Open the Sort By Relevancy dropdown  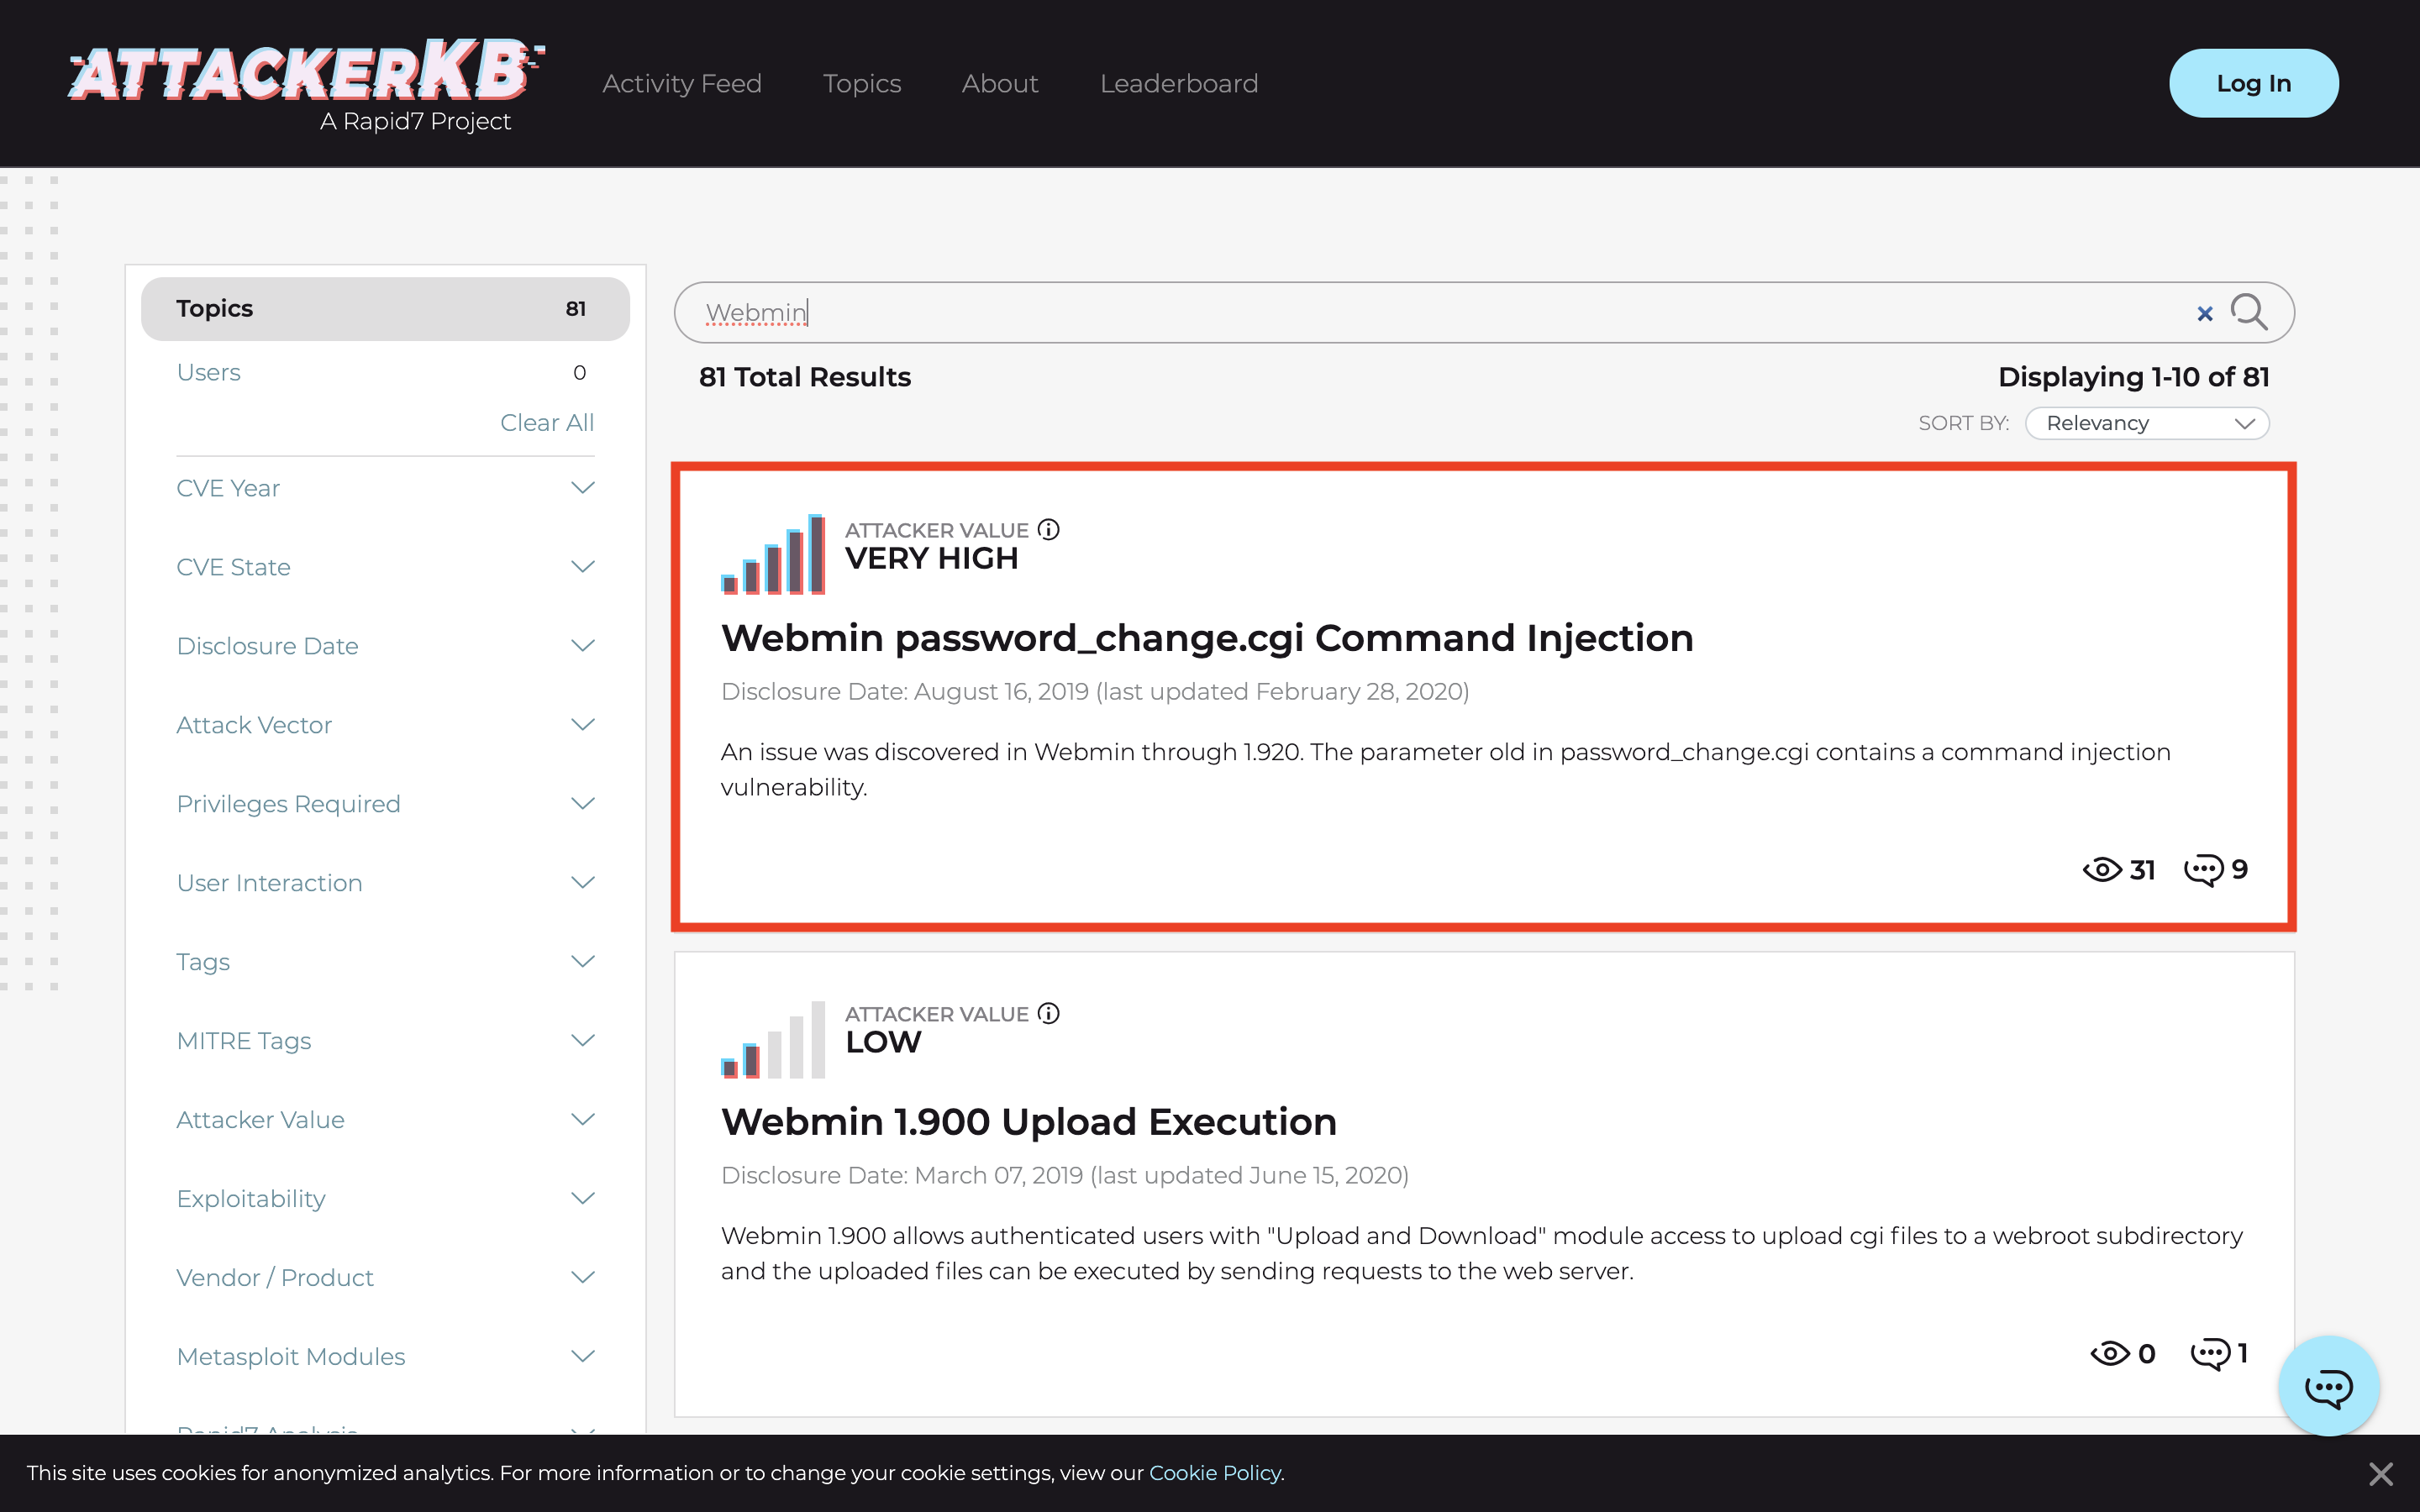(x=2146, y=423)
